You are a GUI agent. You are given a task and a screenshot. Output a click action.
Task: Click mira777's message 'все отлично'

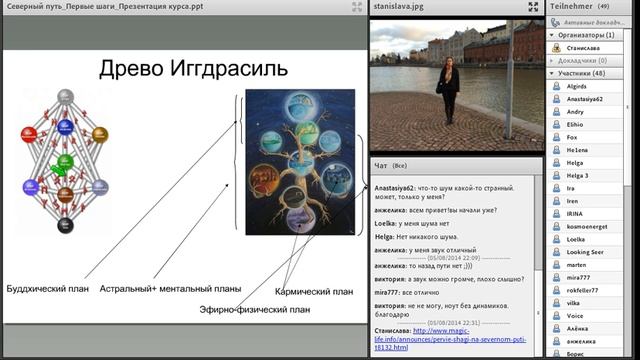[420, 292]
